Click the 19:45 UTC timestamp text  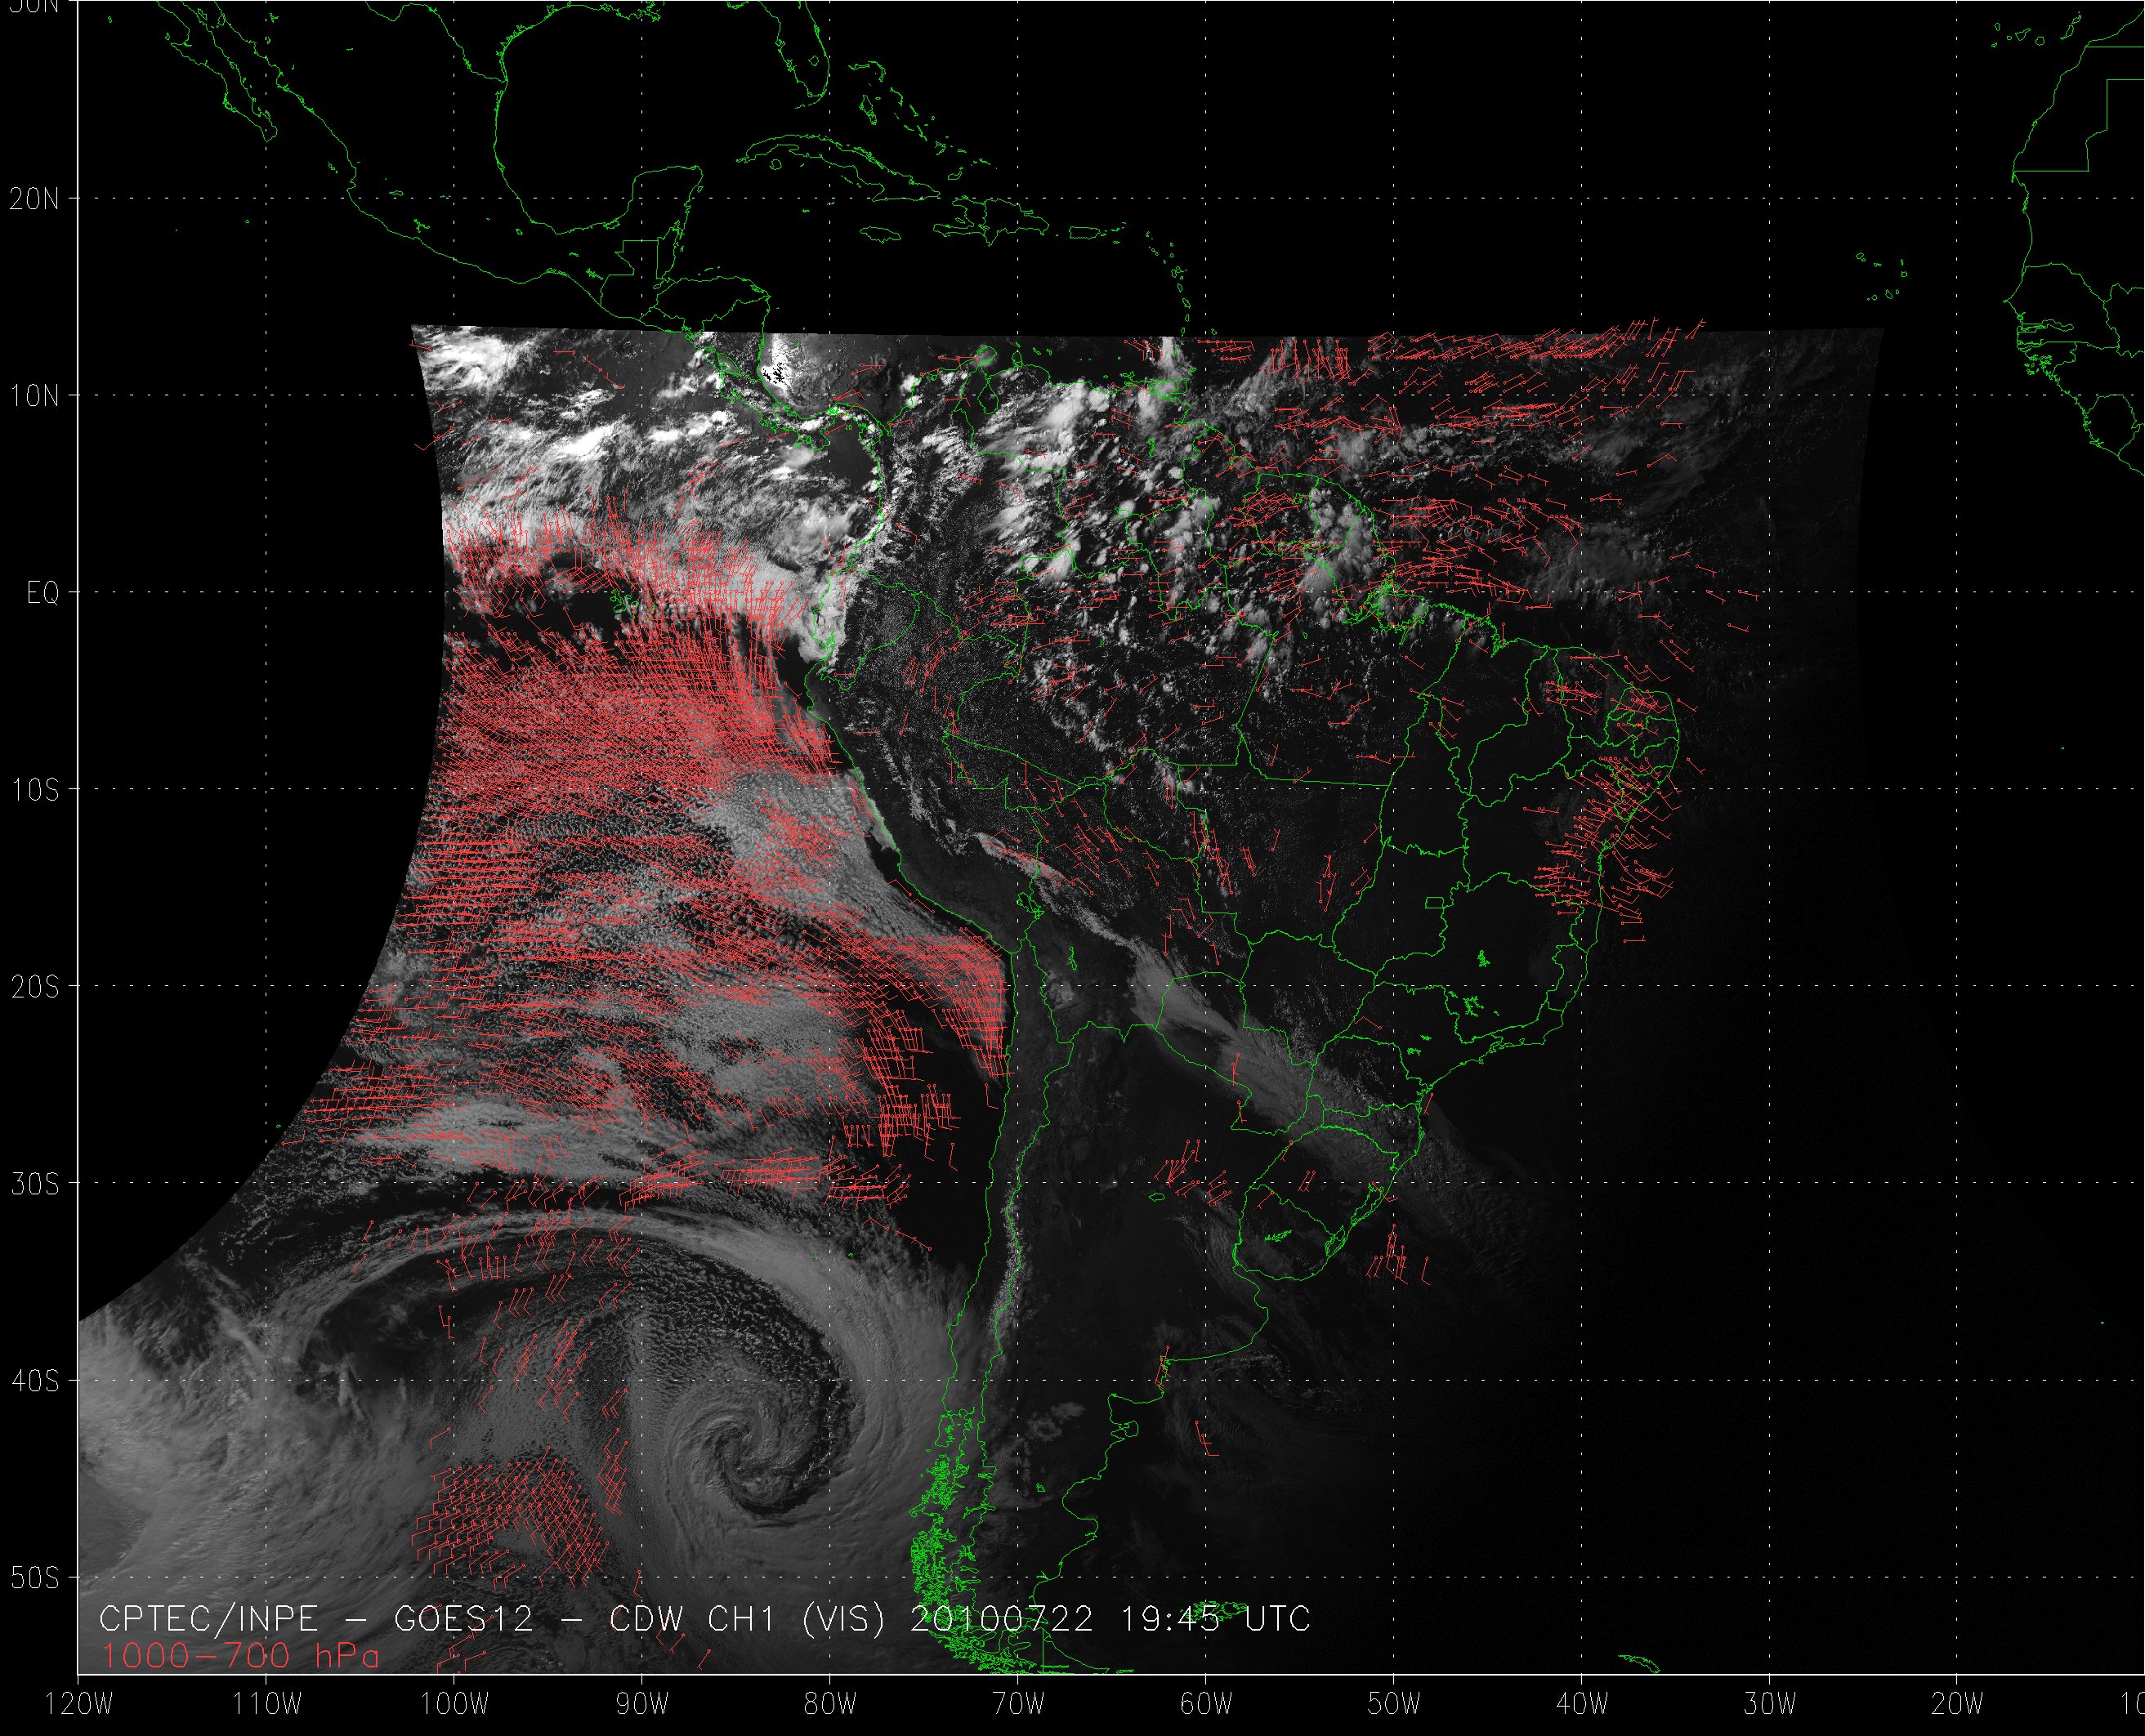coord(1214,1619)
